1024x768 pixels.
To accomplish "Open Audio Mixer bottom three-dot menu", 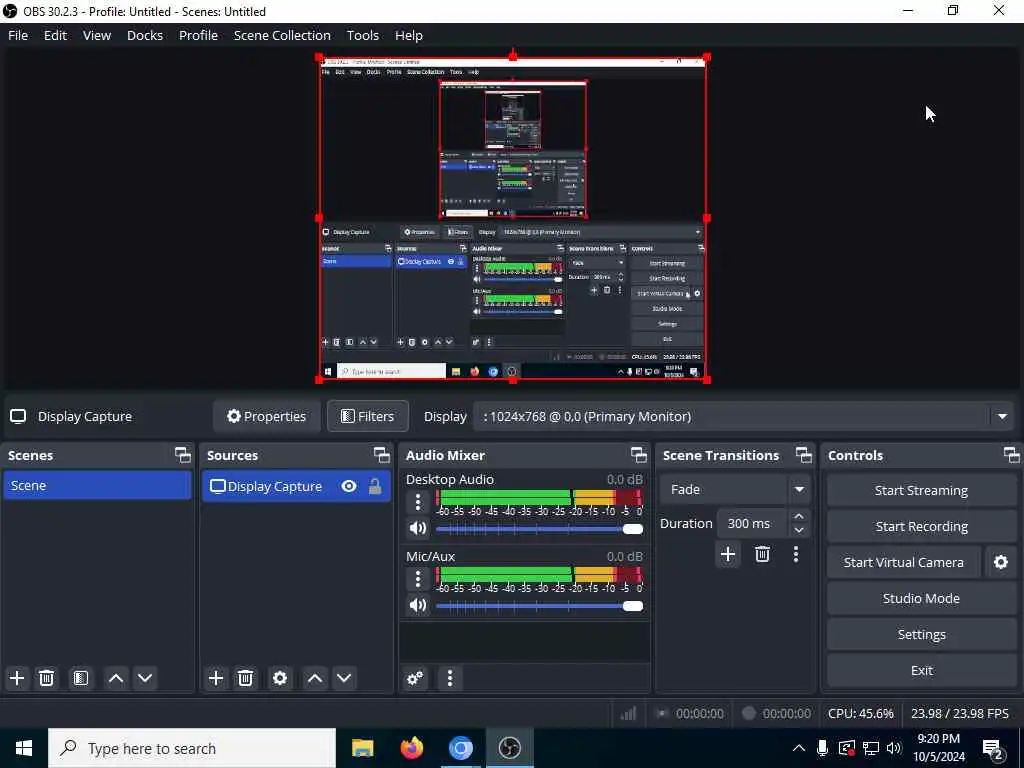I will [x=450, y=678].
